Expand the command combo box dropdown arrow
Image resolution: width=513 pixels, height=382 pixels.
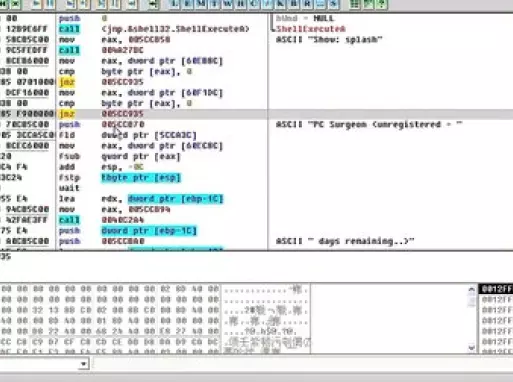coord(84,364)
